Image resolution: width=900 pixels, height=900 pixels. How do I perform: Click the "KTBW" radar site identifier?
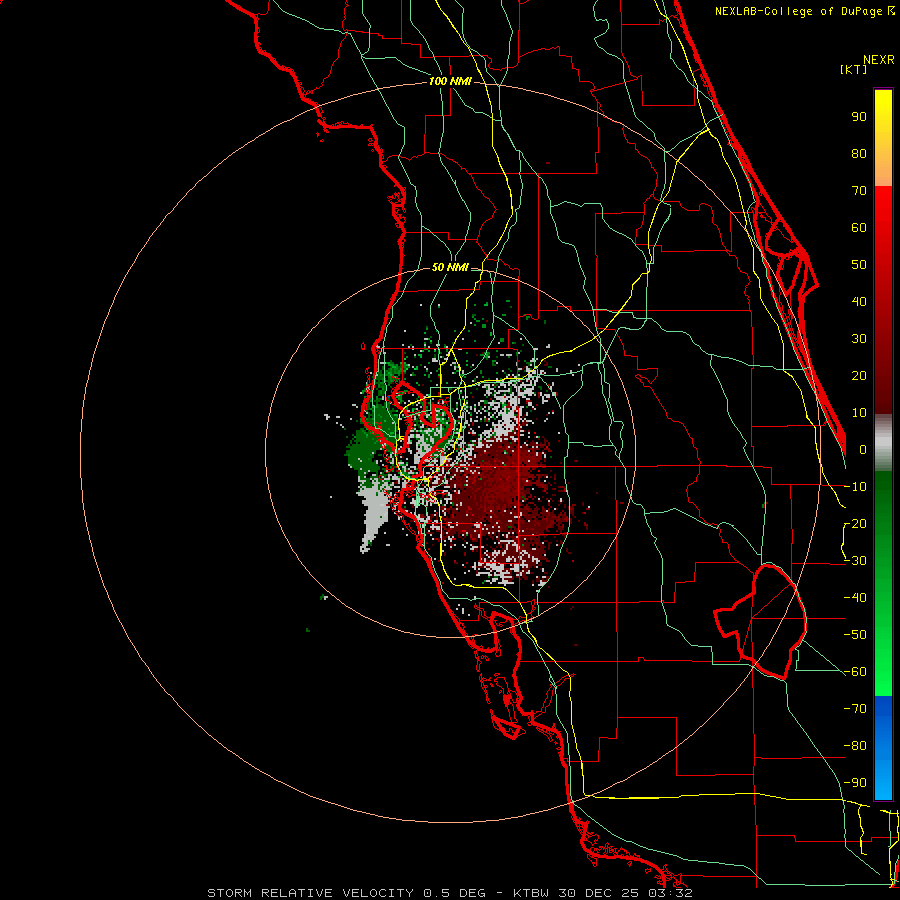532,893
